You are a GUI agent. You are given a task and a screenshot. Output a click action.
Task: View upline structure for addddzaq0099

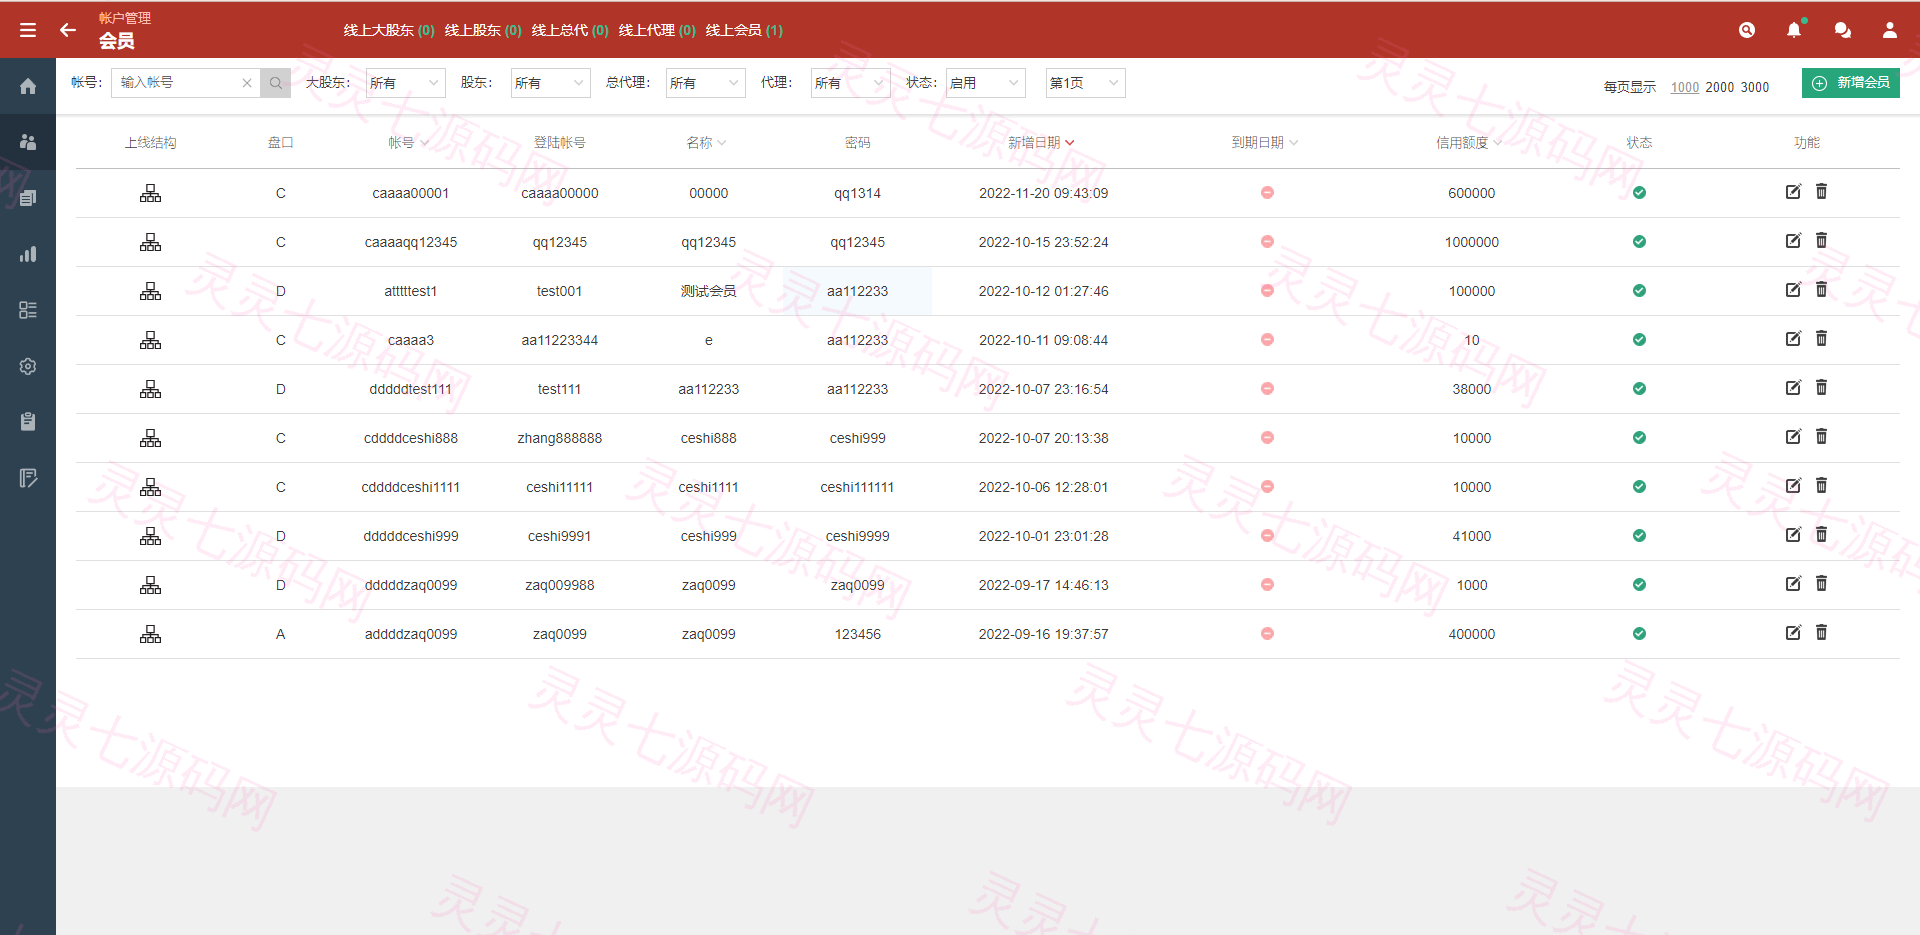pyautogui.click(x=150, y=634)
